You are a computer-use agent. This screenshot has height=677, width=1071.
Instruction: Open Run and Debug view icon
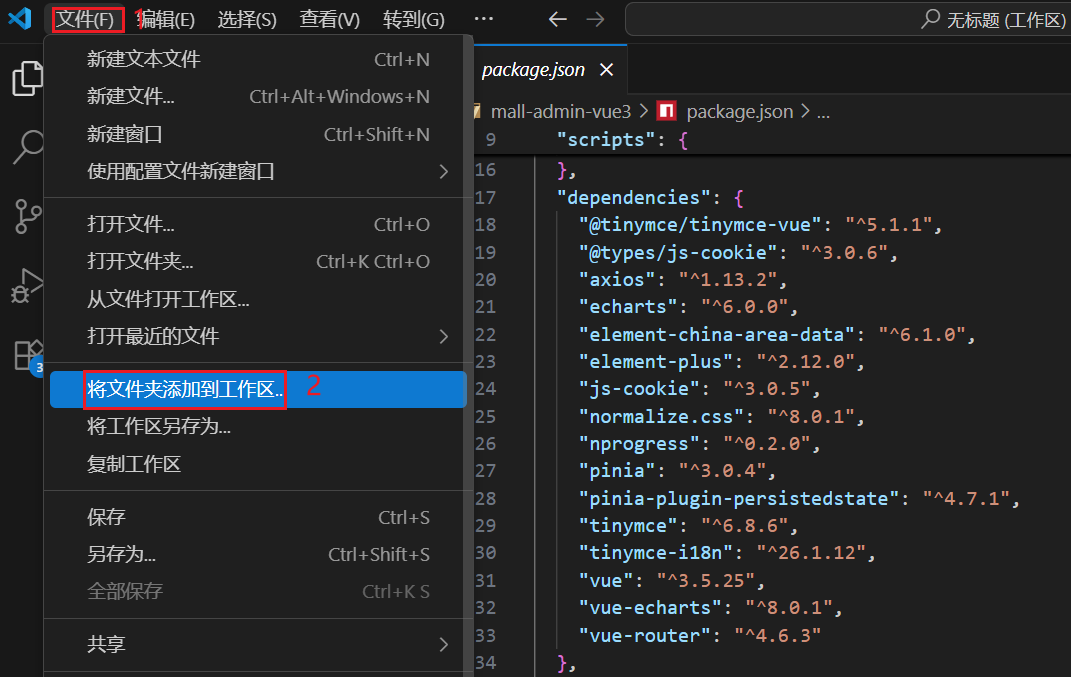(x=27, y=285)
